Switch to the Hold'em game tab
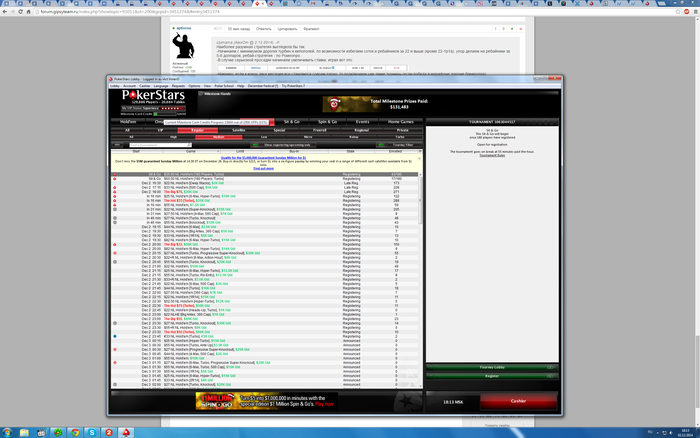This screenshot has height=438, width=700. (x=128, y=121)
